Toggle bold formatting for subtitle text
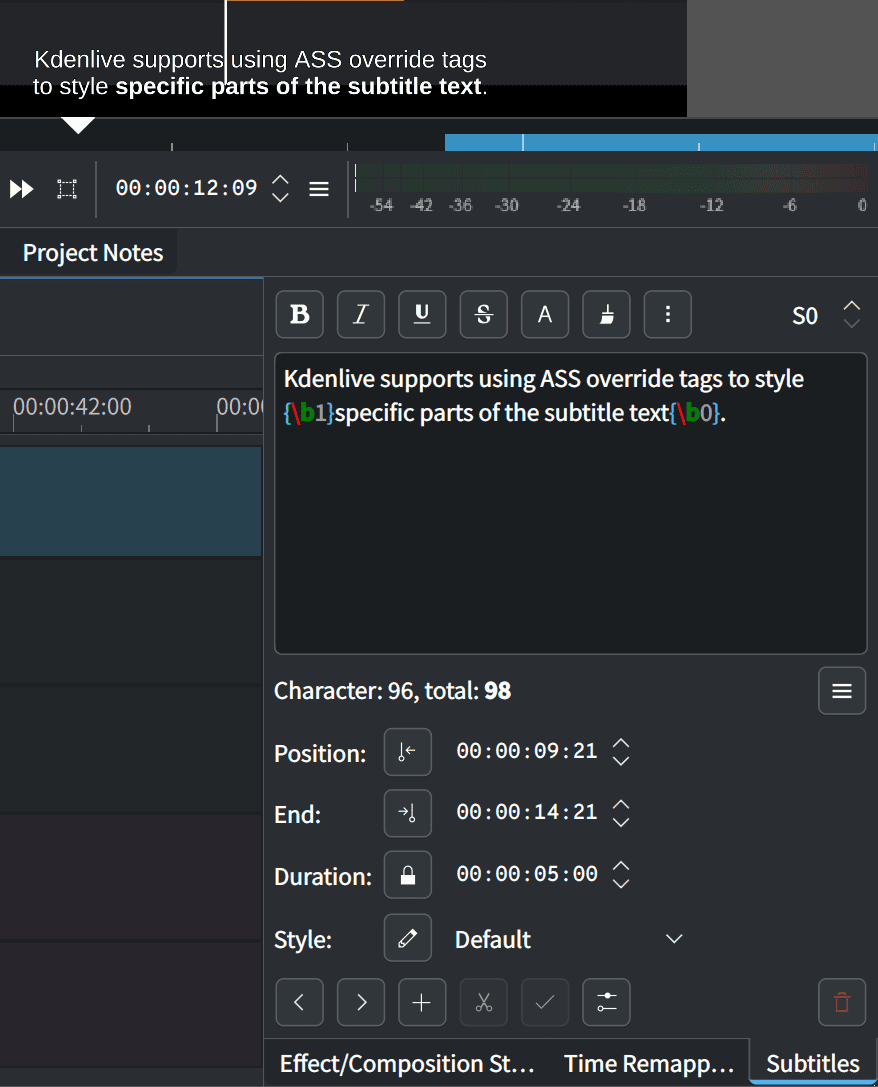 pos(299,314)
